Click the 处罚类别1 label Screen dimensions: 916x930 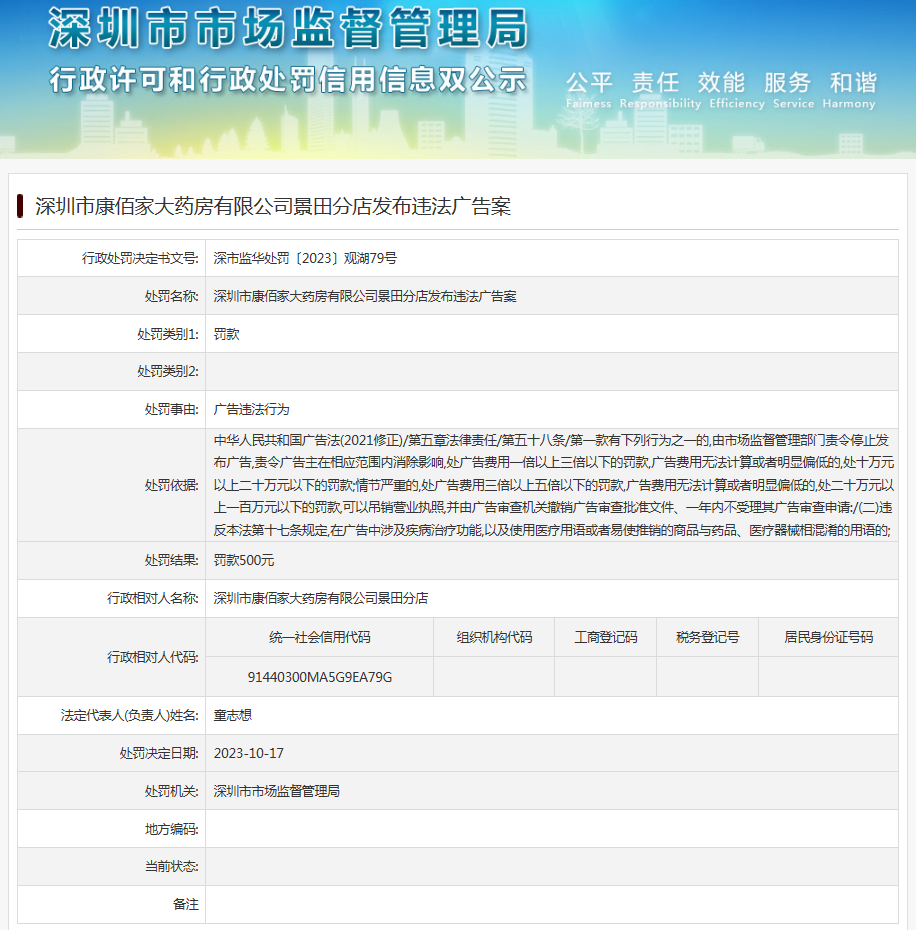pyautogui.click(x=168, y=334)
